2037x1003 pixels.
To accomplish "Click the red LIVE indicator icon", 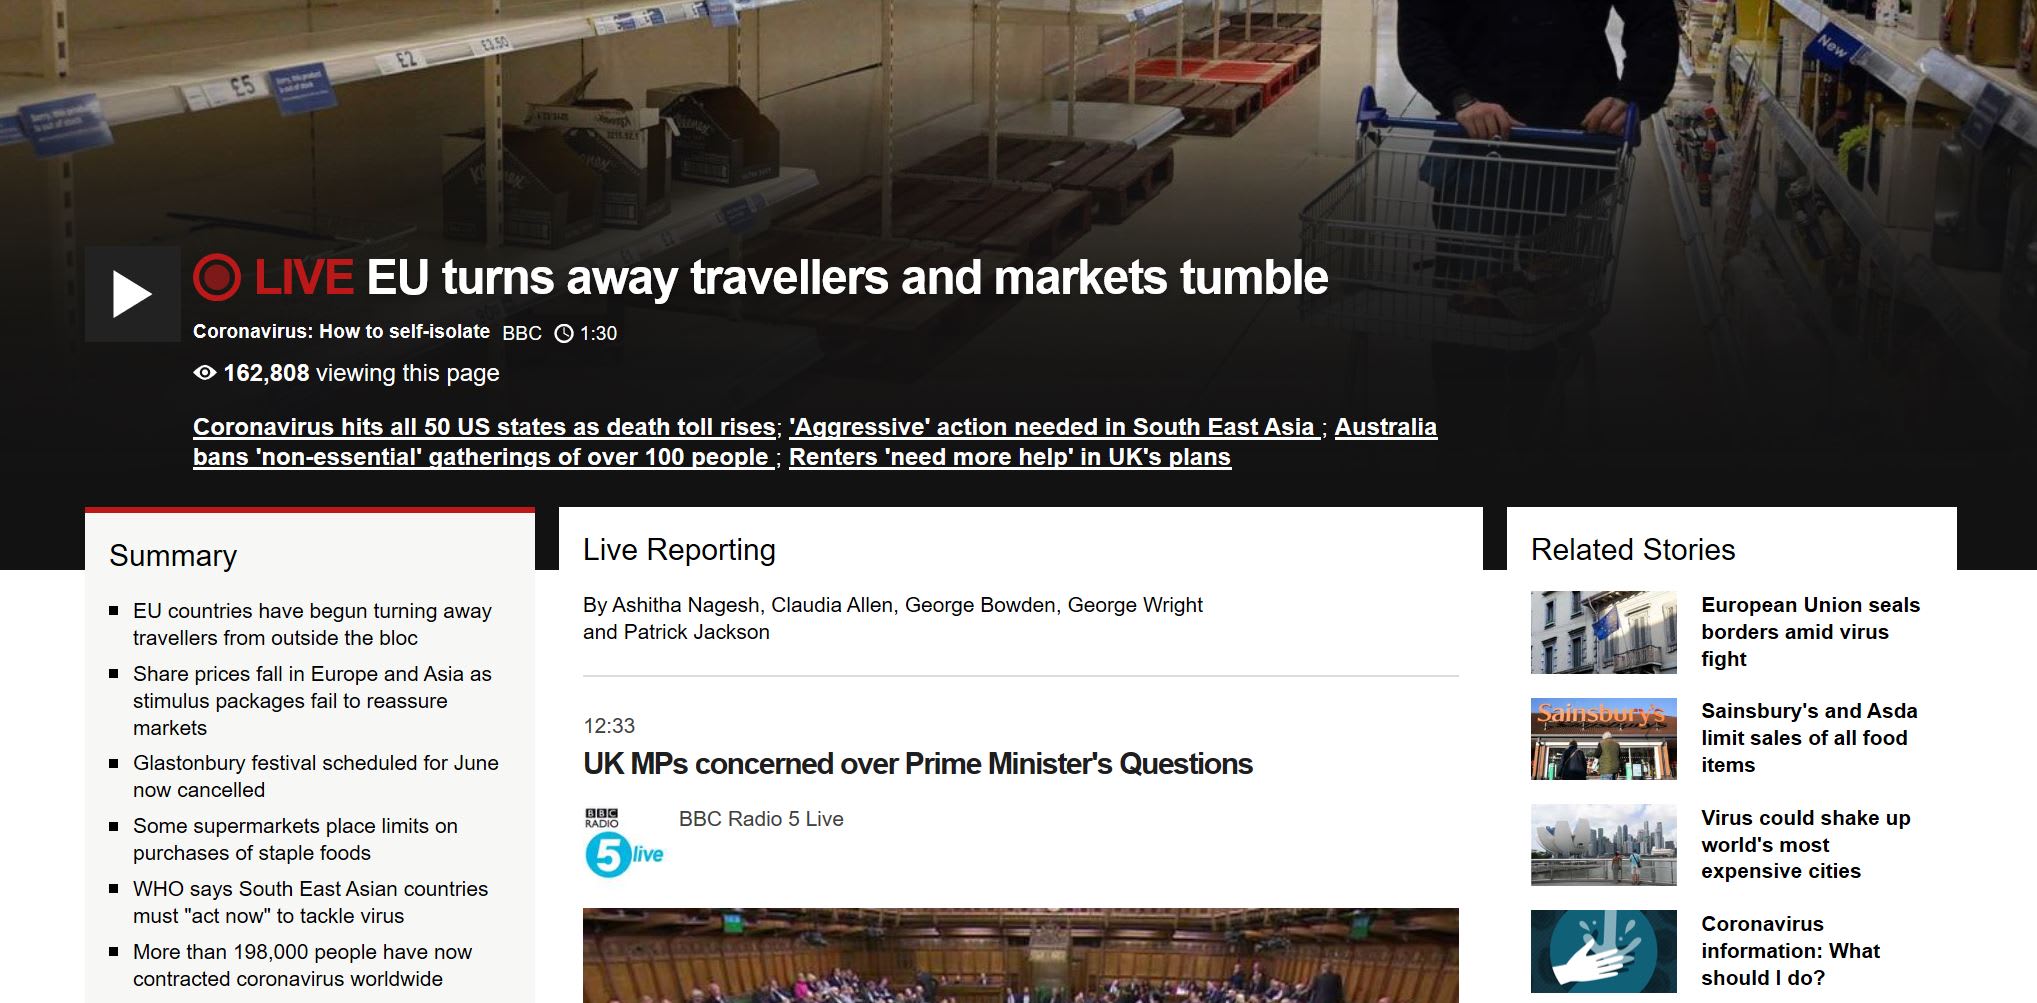I will 217,278.
